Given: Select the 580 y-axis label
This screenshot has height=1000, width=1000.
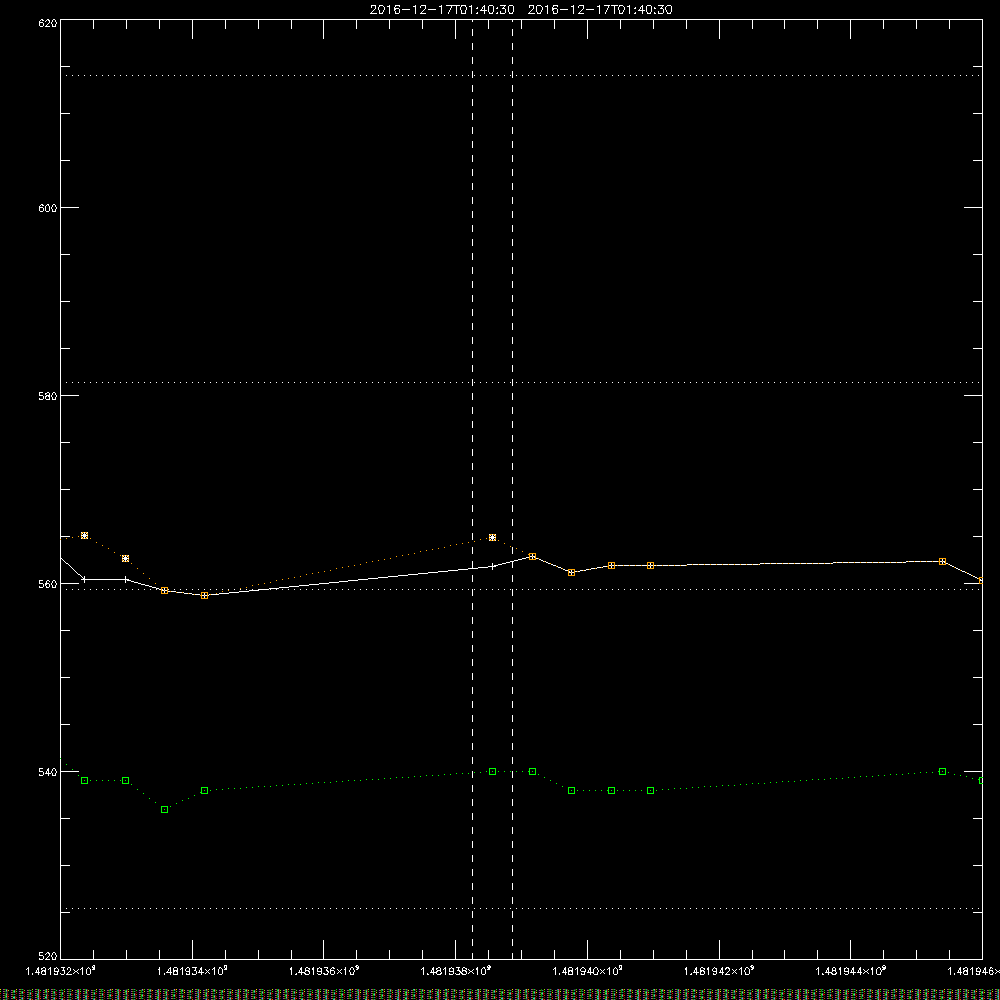Looking at the screenshot, I should coord(48,396).
